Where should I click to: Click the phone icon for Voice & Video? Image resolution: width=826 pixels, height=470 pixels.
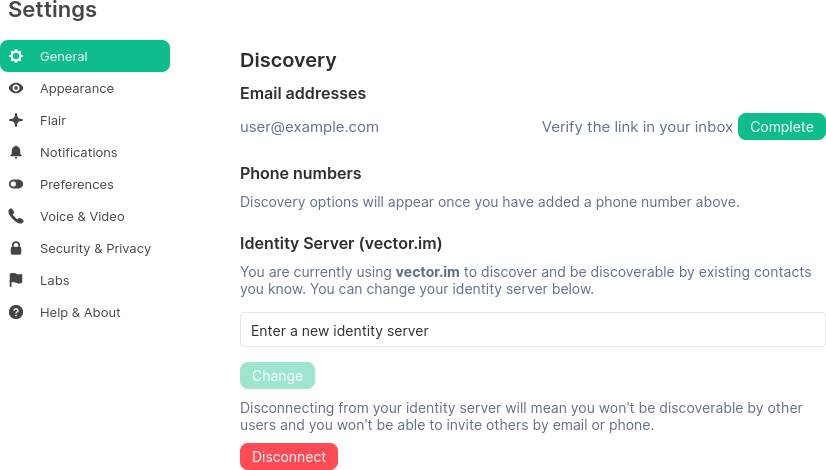click(16, 217)
